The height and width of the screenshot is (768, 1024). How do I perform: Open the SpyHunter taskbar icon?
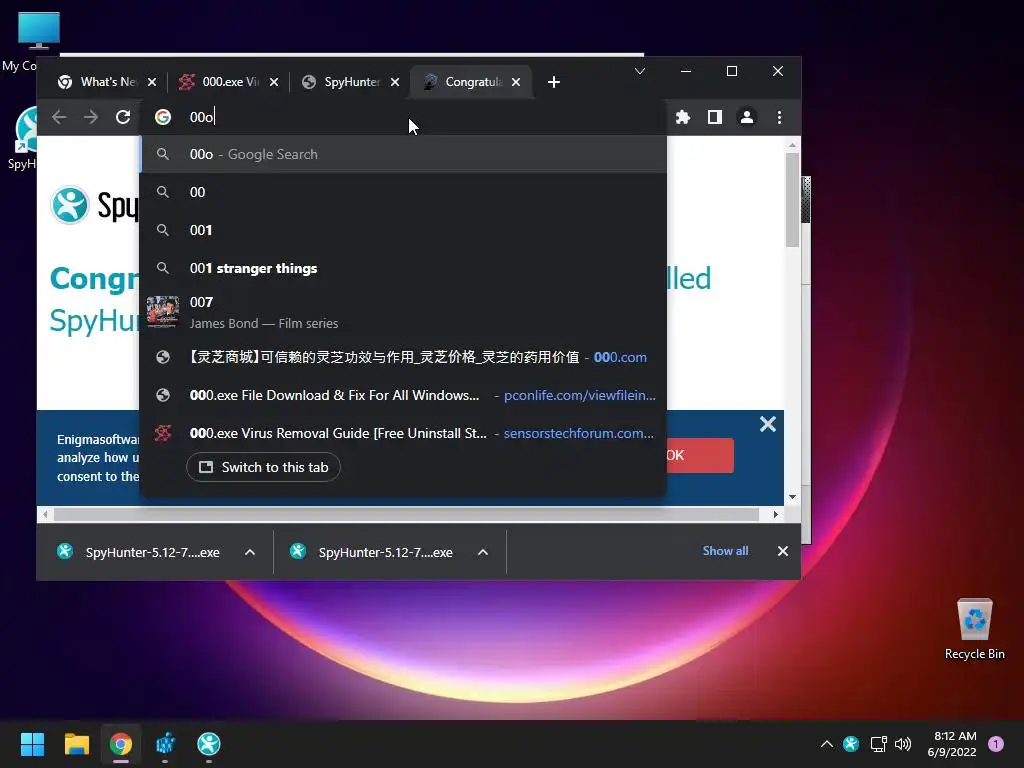click(209, 744)
